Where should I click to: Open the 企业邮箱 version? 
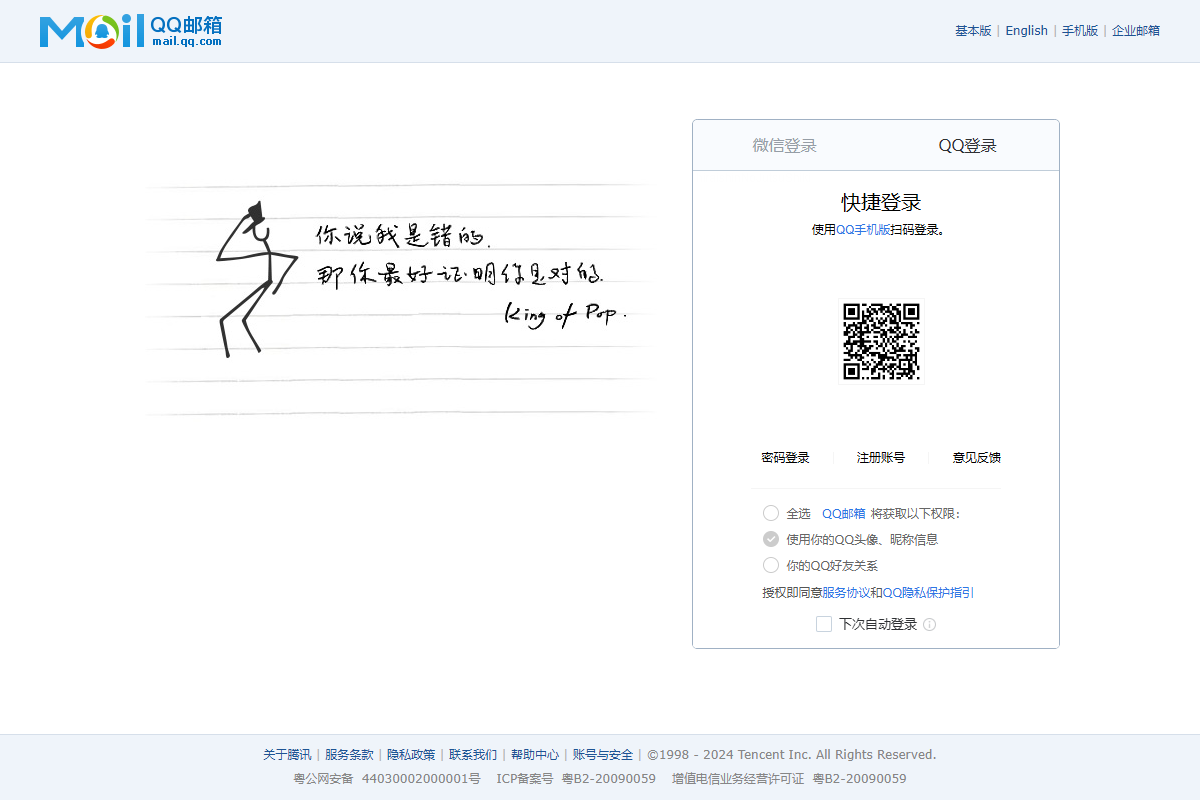[x=1136, y=30]
